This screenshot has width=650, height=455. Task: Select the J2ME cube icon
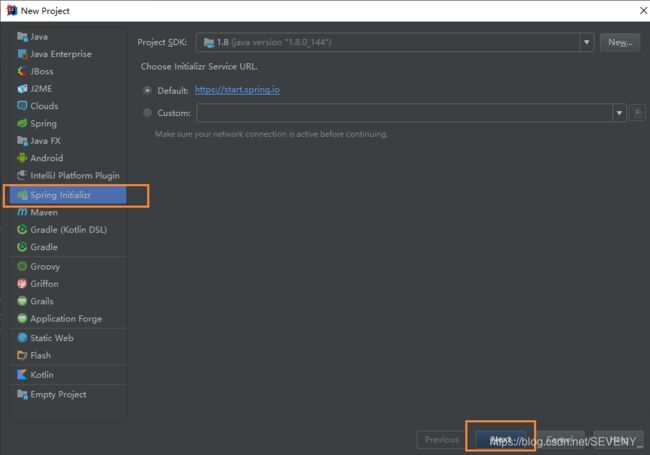(x=22, y=89)
